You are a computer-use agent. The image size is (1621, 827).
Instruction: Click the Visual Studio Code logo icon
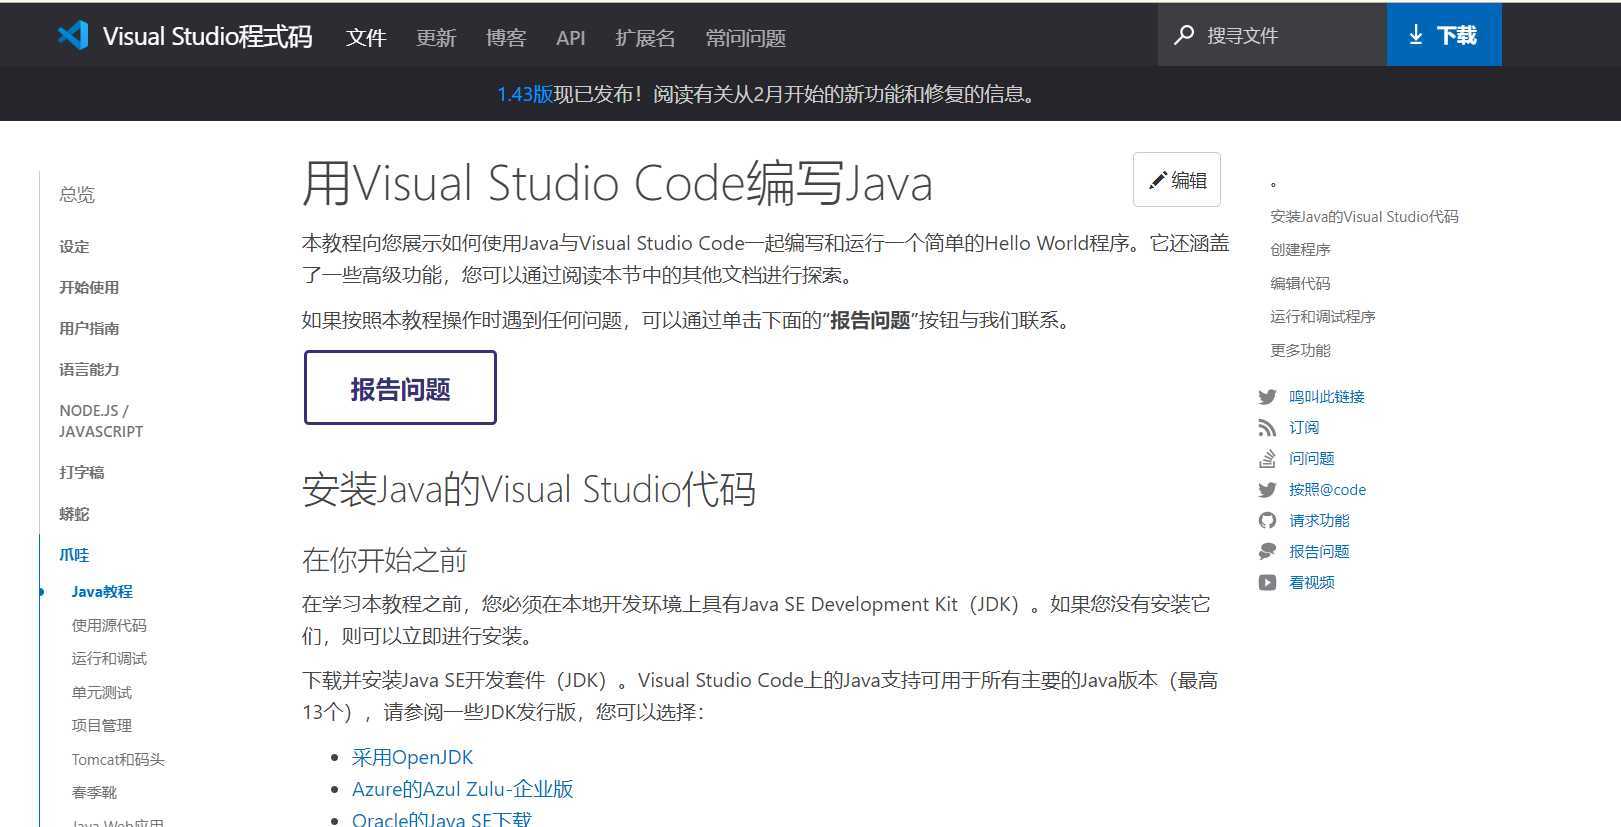(73, 36)
